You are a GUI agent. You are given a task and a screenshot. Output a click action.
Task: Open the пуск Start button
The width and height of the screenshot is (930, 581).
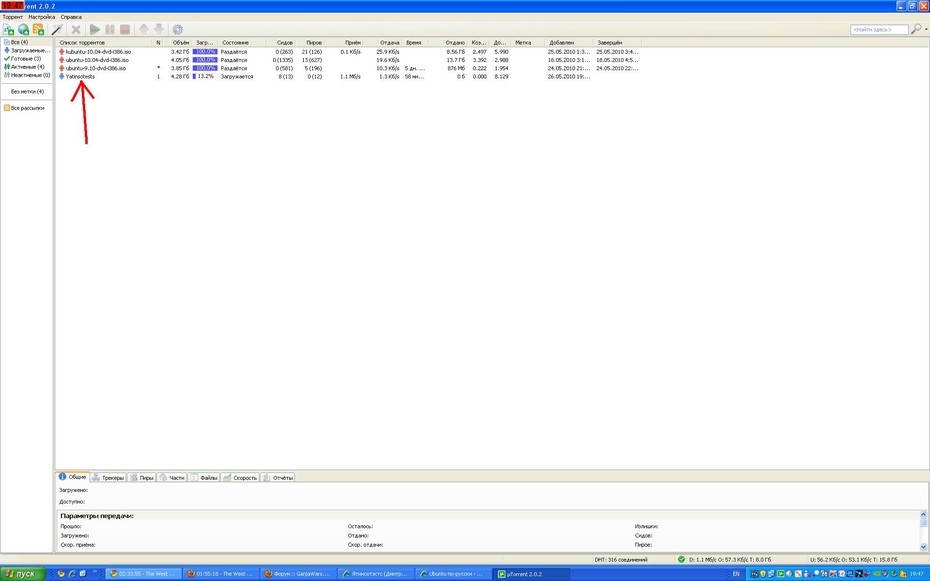tap(23, 574)
